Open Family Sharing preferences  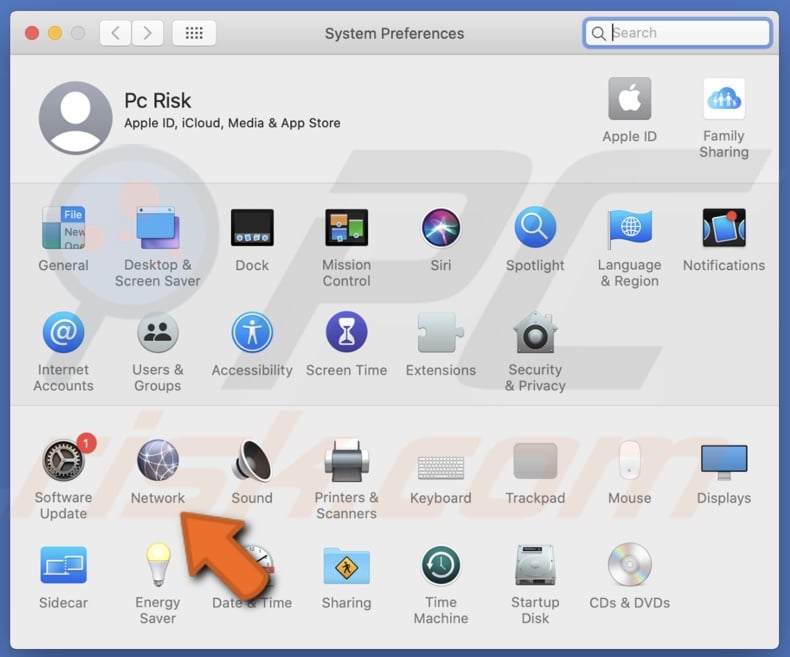click(x=724, y=100)
